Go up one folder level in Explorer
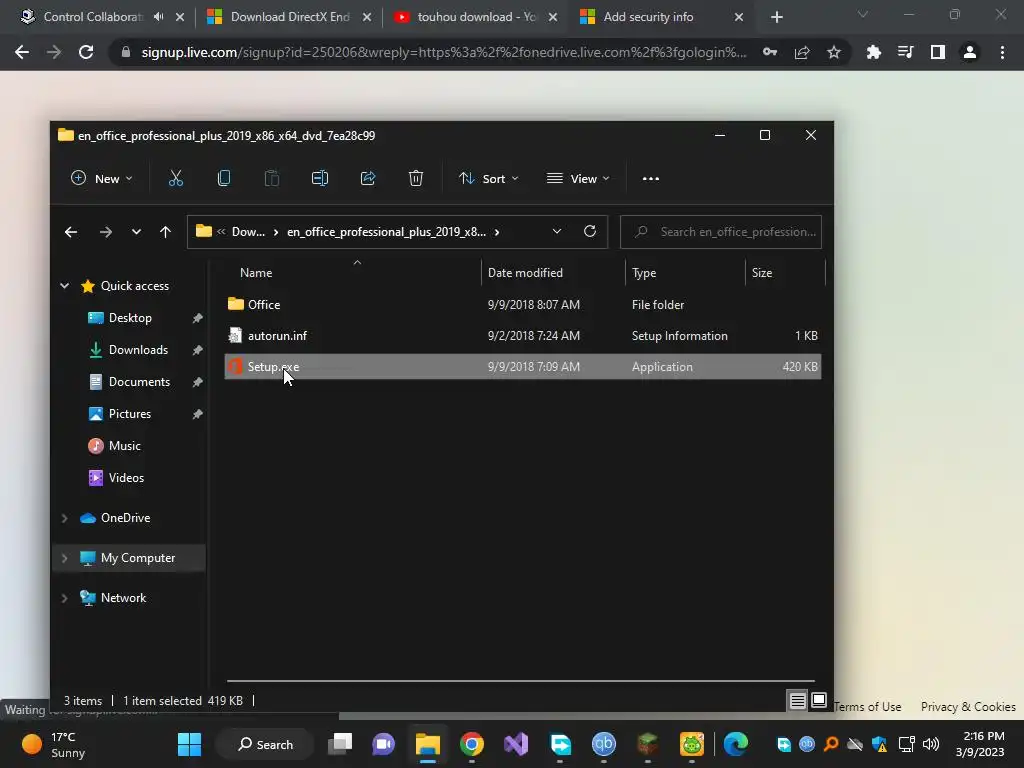This screenshot has height=768, width=1024. tap(165, 232)
